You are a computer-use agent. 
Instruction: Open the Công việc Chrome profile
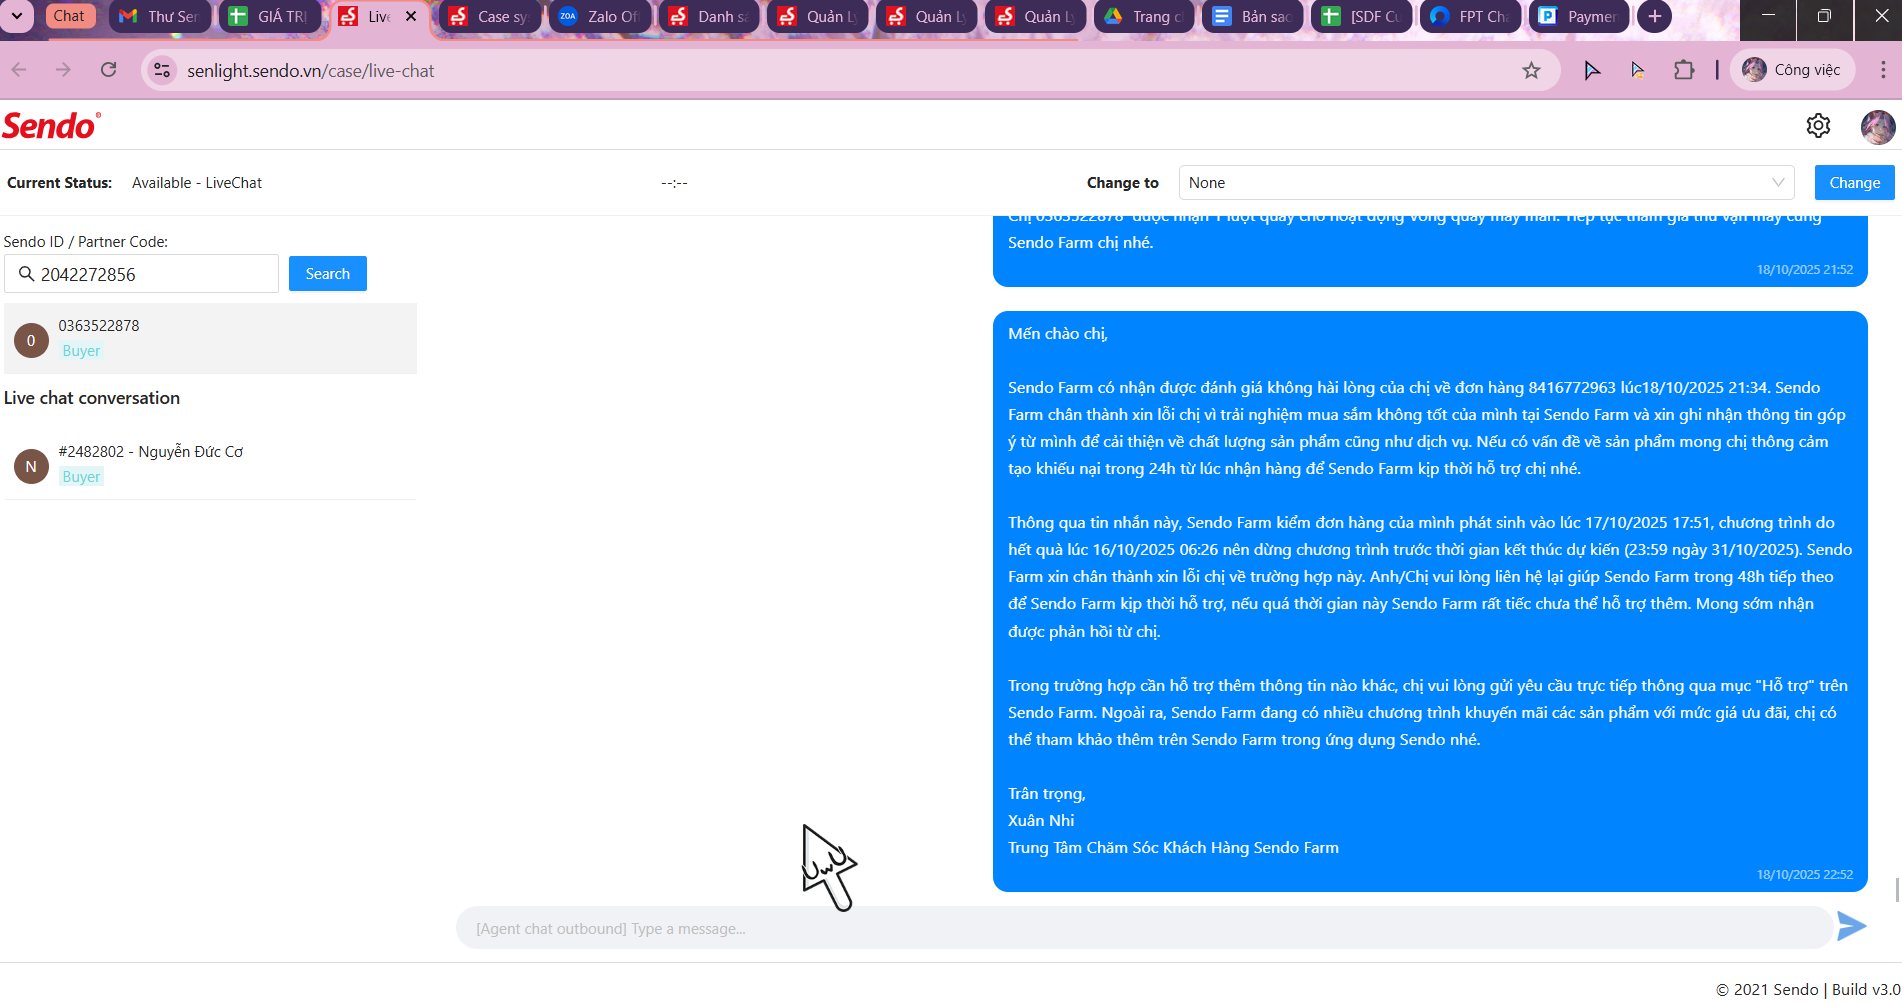(1792, 70)
